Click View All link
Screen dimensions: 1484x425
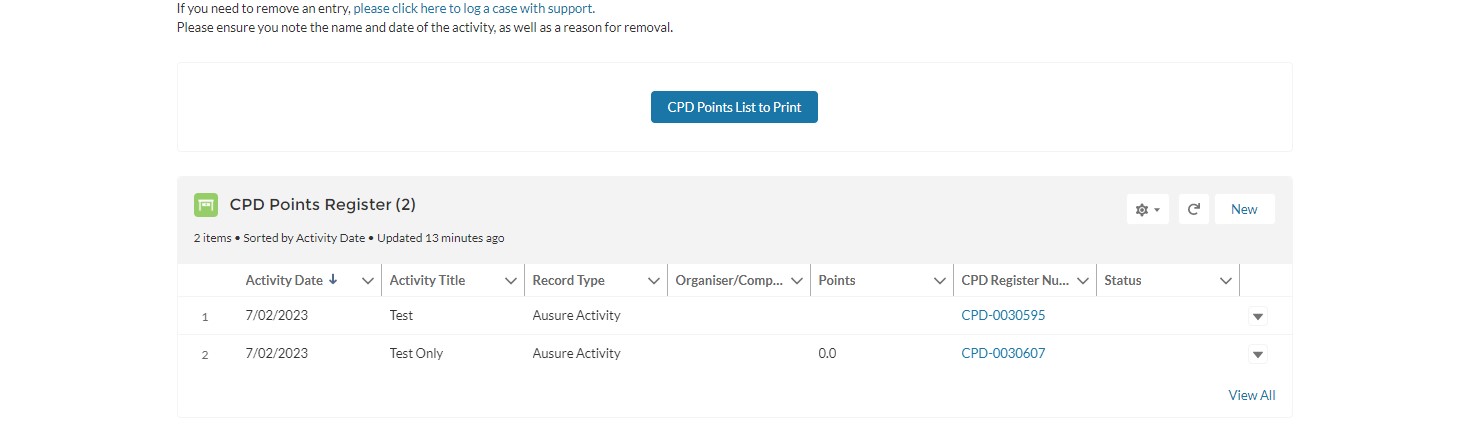tap(1251, 396)
